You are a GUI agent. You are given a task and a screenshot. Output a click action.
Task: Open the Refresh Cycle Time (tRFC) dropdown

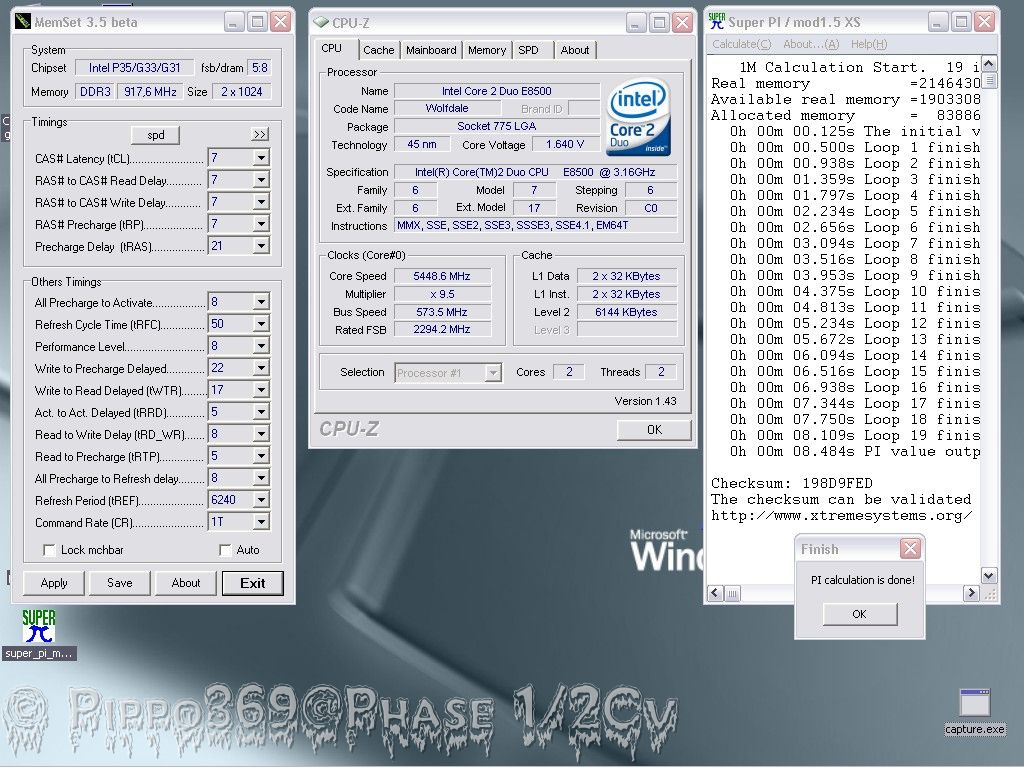tap(261, 325)
